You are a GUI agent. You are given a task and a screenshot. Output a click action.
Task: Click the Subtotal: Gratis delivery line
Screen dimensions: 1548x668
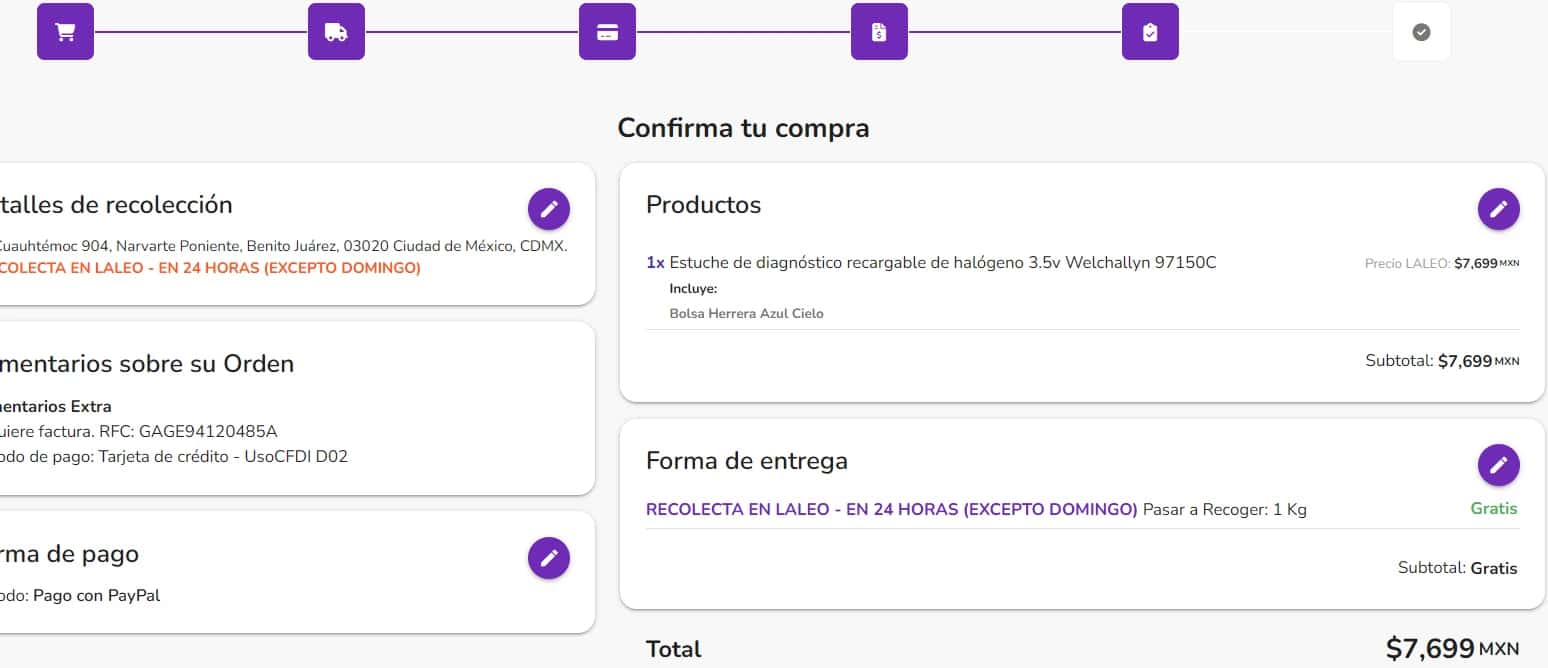point(1457,568)
